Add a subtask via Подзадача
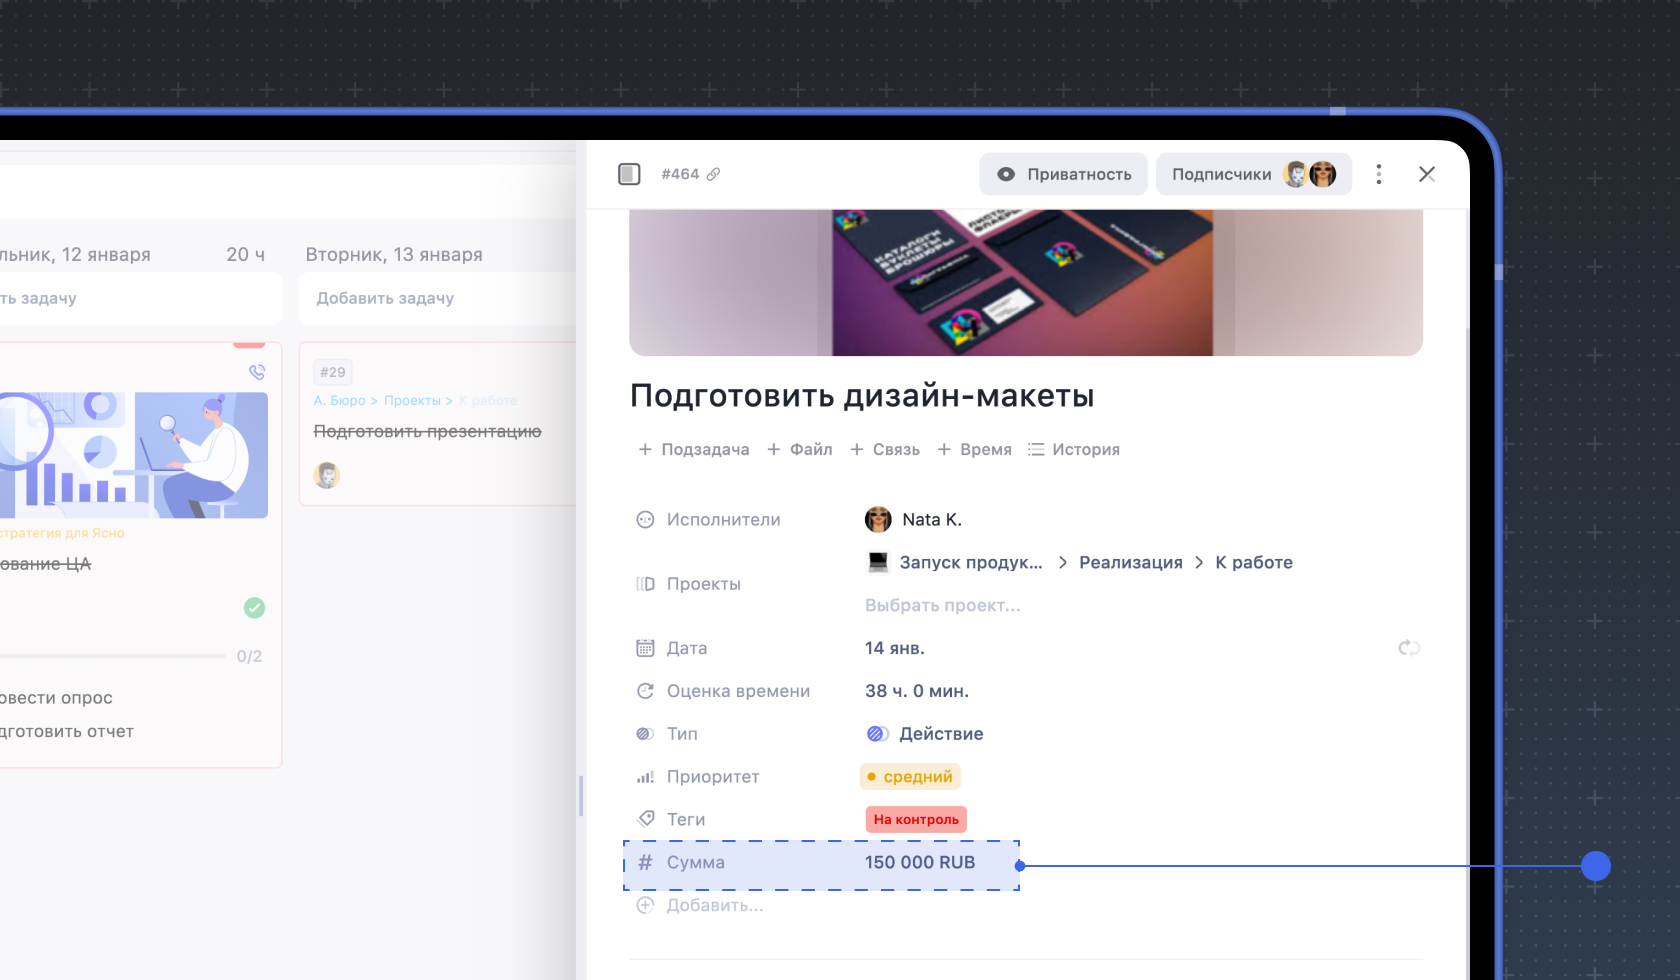 tap(694, 450)
